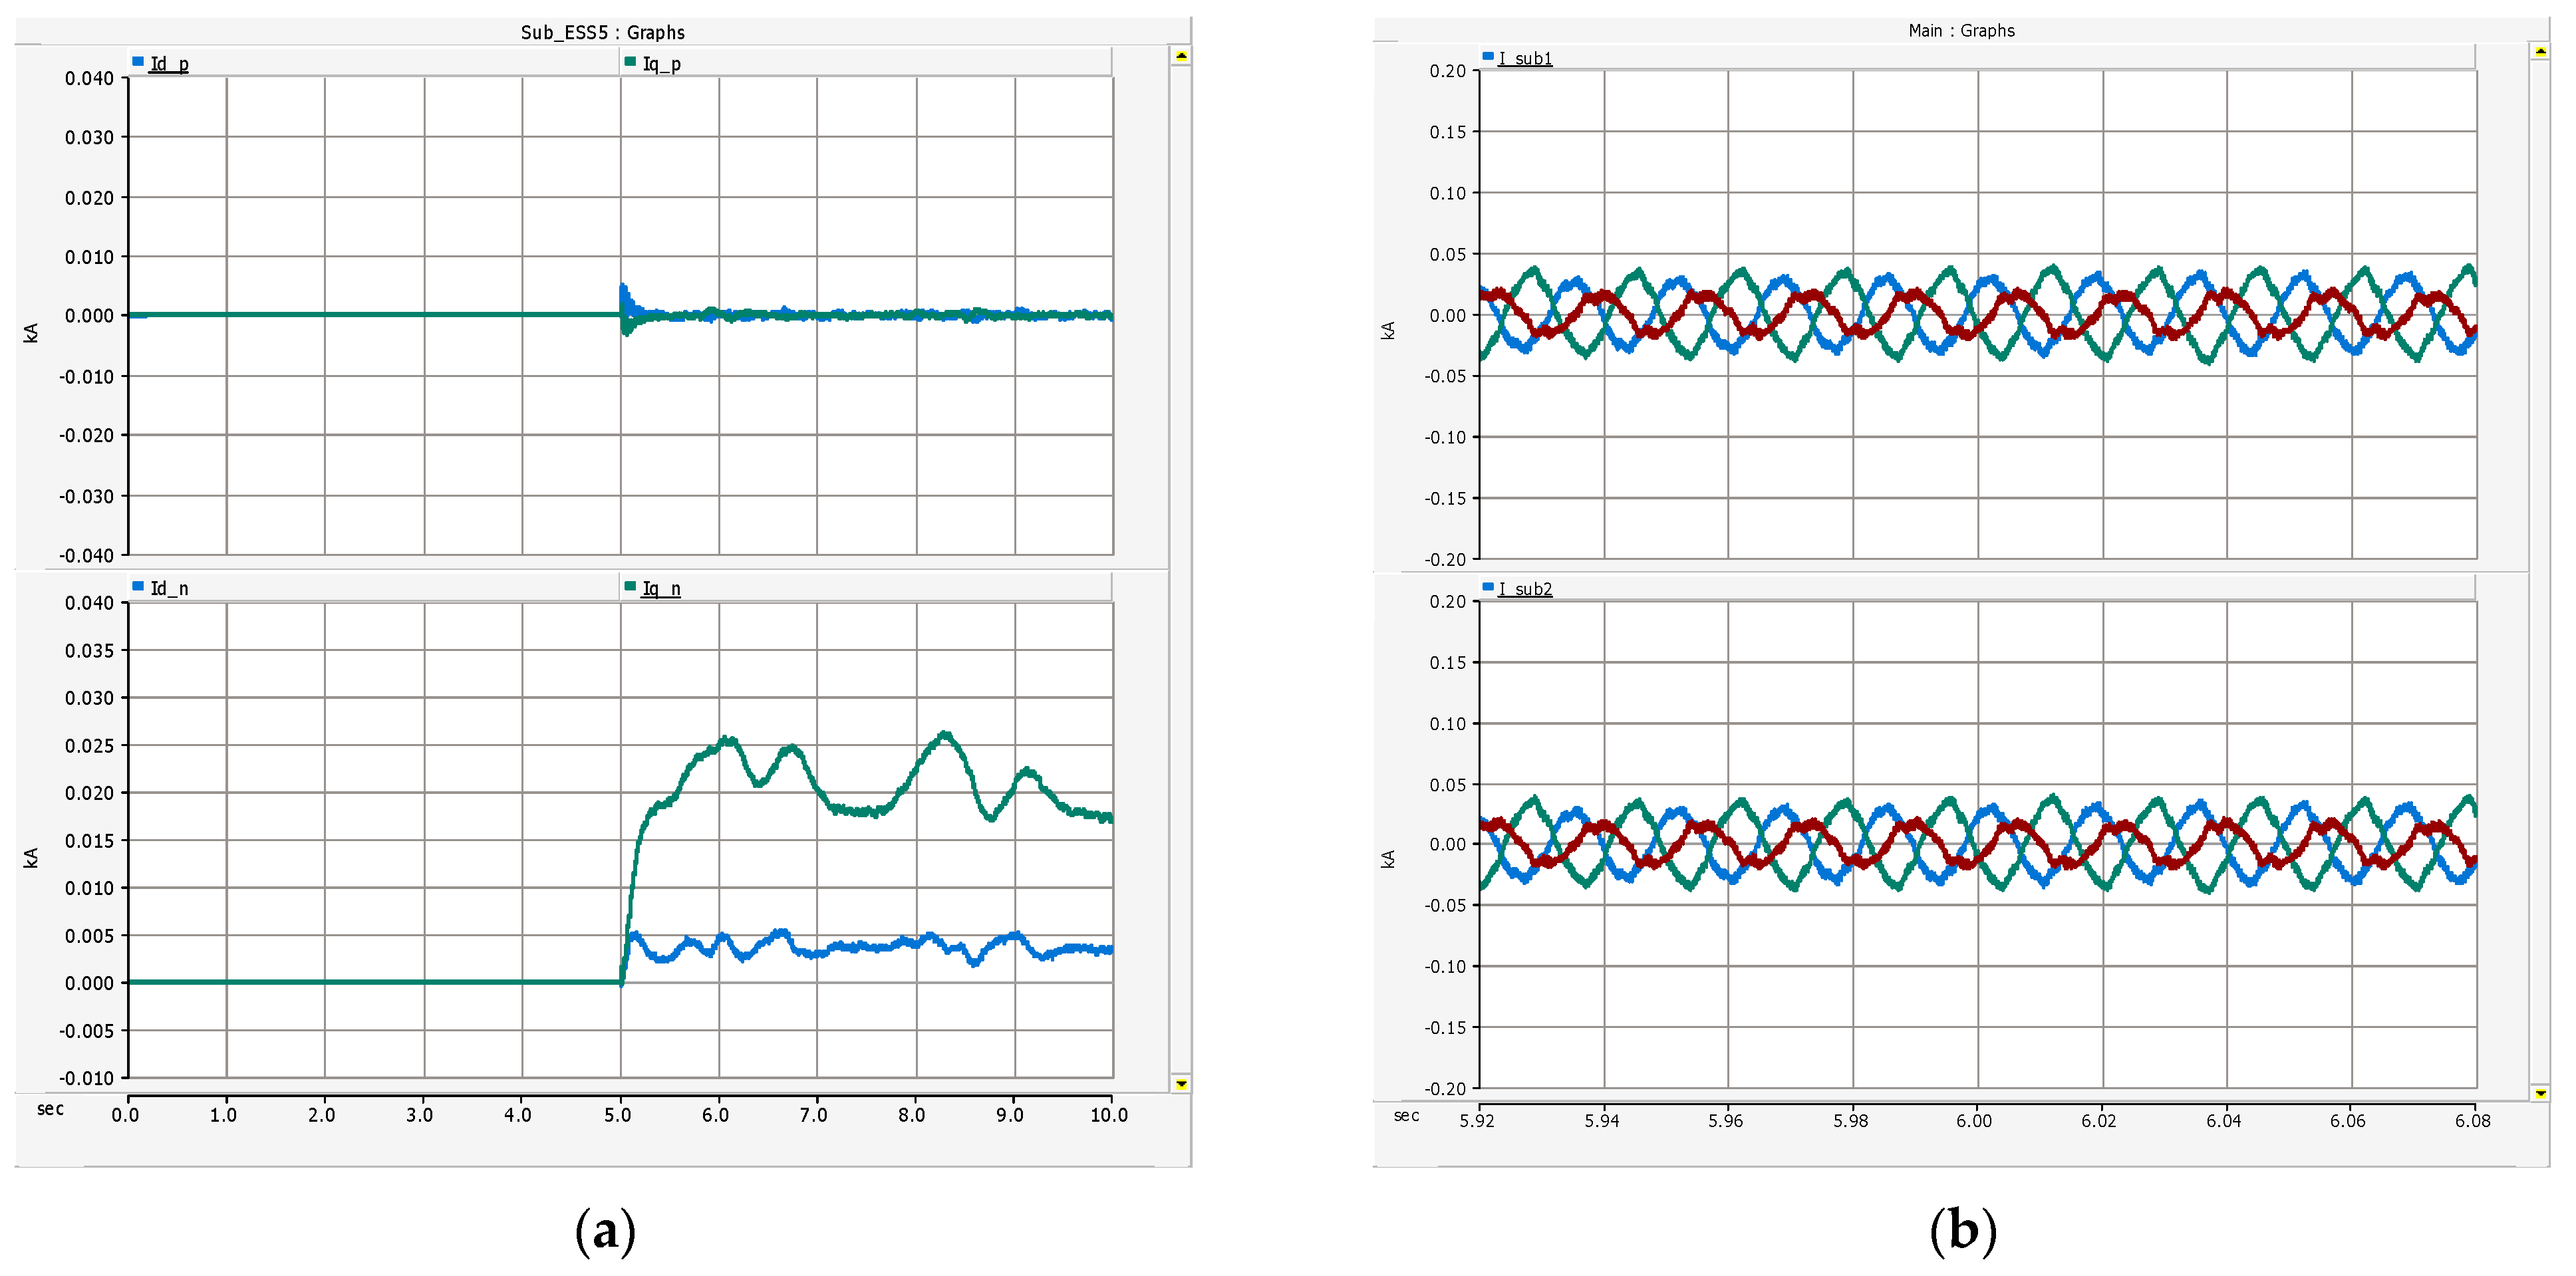2576x1276 pixels.
Task: Click the green Iq_p legend swatch
Action: click(629, 62)
